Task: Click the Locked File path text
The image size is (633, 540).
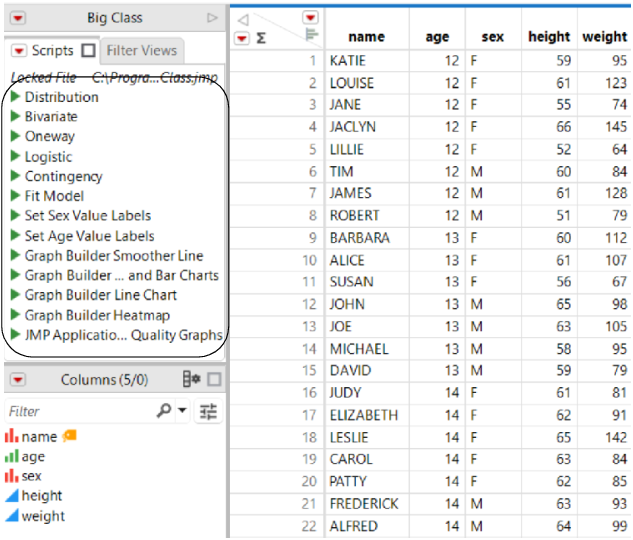Action: point(114,77)
